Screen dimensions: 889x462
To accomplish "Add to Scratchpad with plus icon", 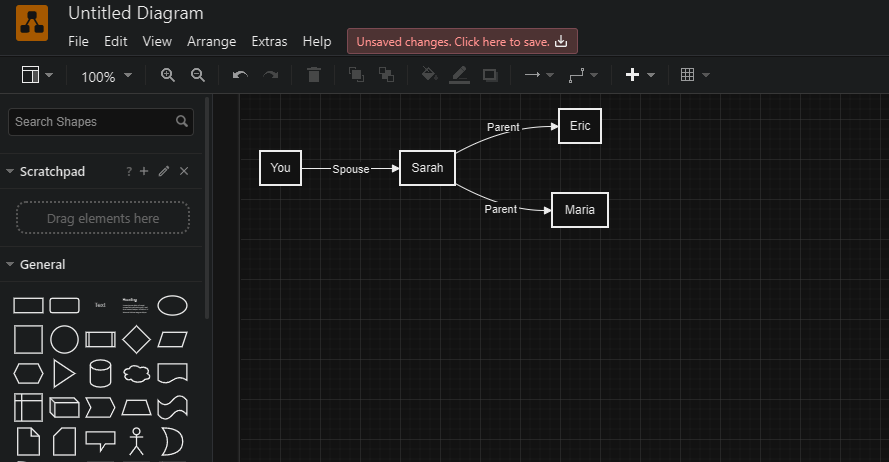I will coord(144,172).
